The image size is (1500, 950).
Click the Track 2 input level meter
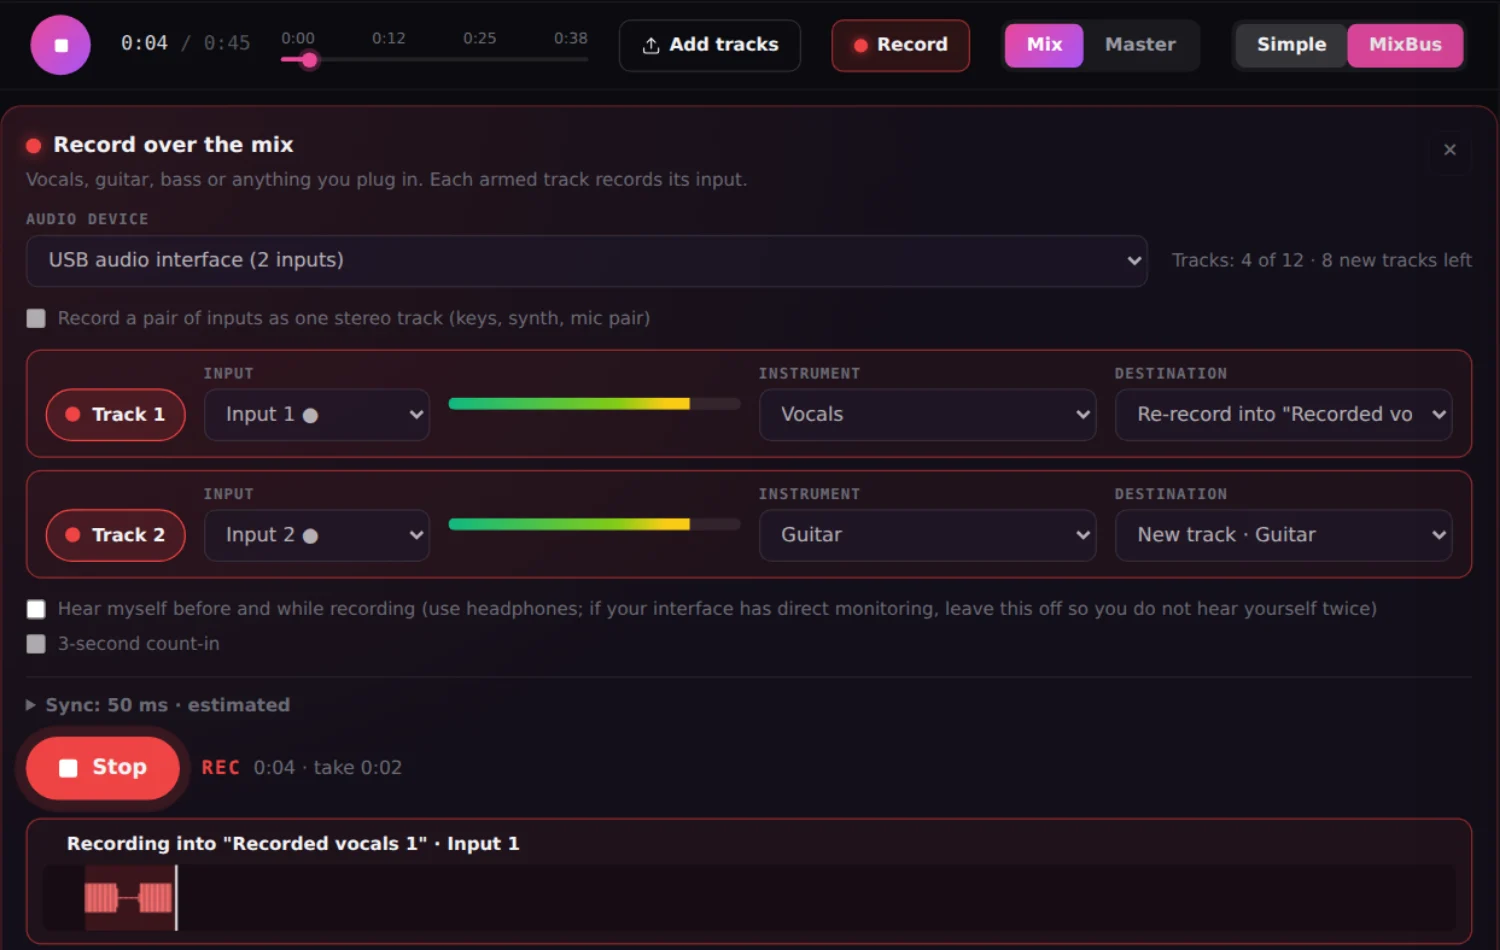pos(594,524)
